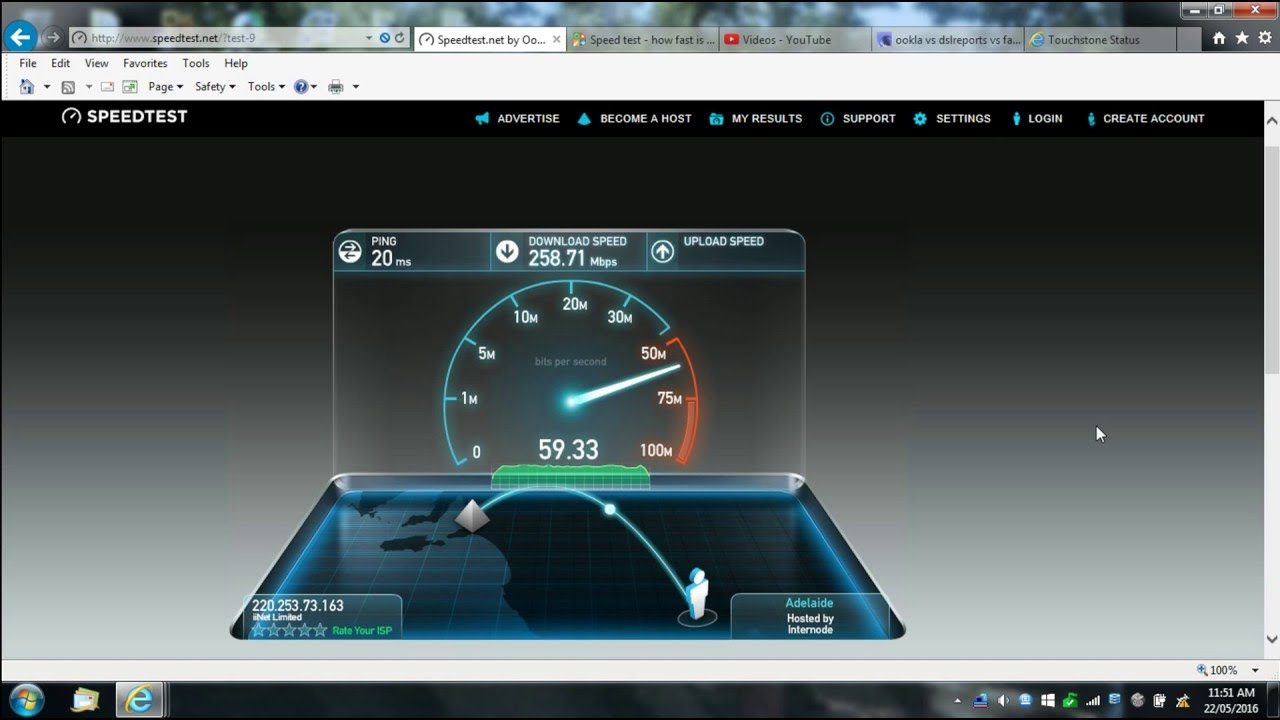
Task: Click the IP address 220.253.73.163
Action: [x=298, y=605]
